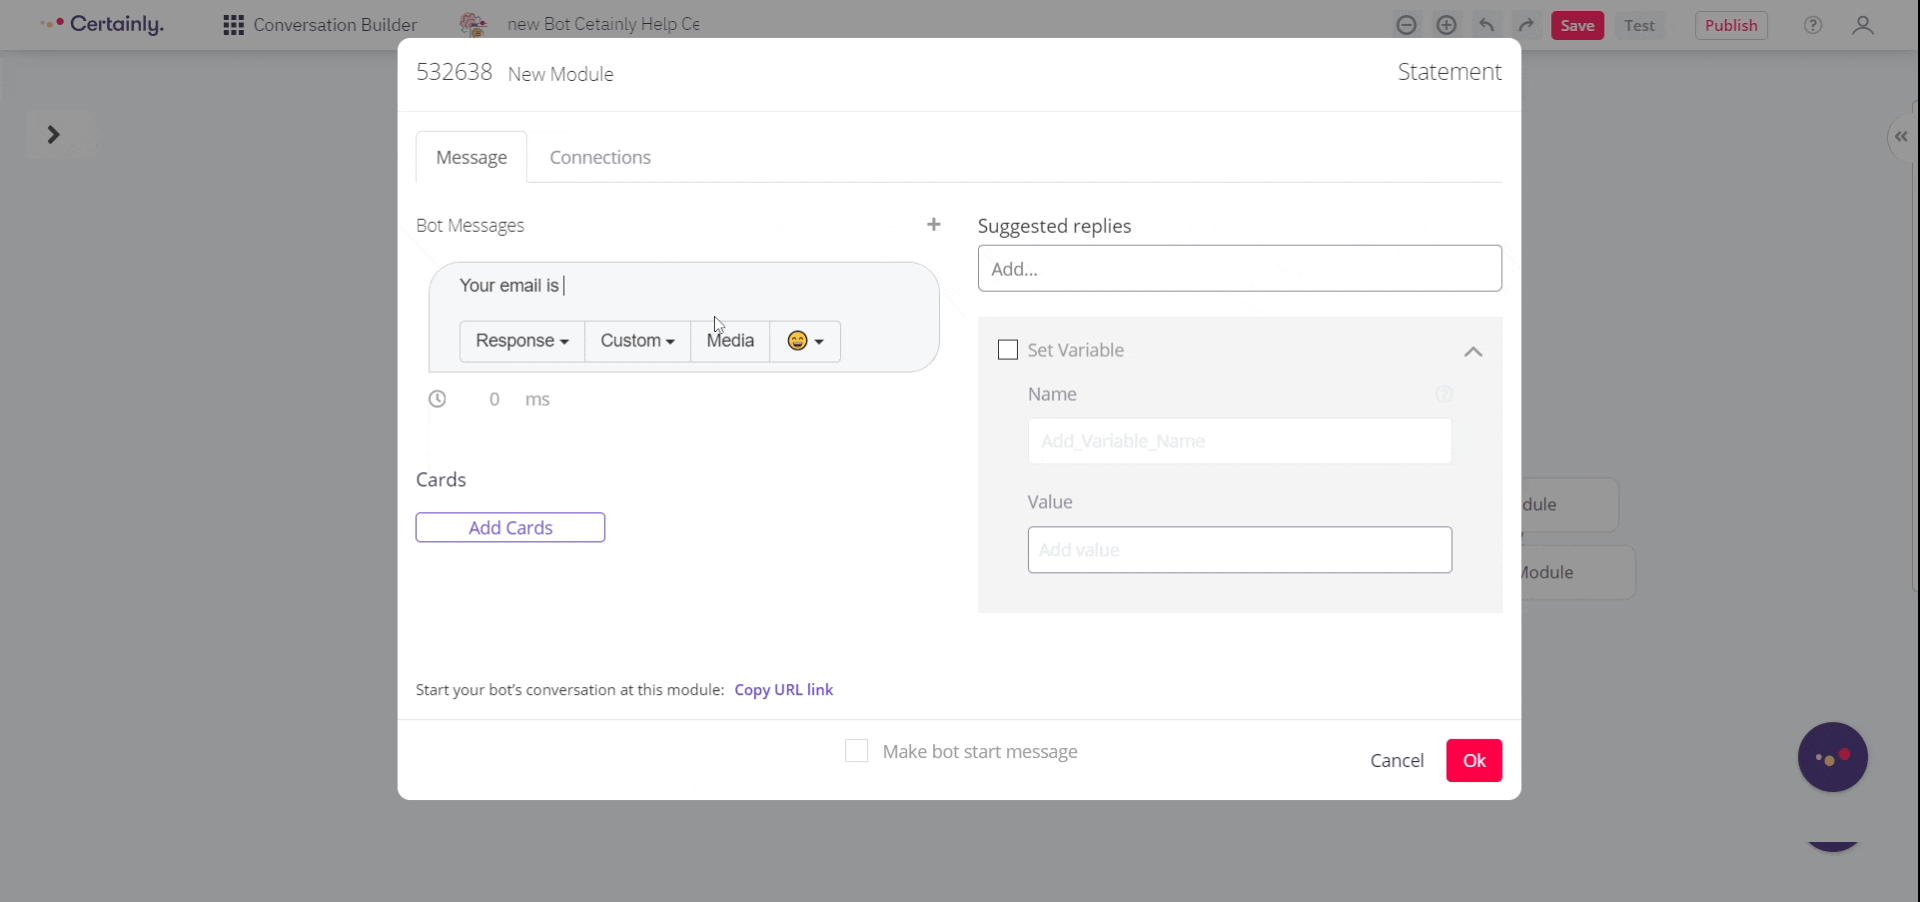Open the help question mark icon
The image size is (1920, 902).
1812,26
